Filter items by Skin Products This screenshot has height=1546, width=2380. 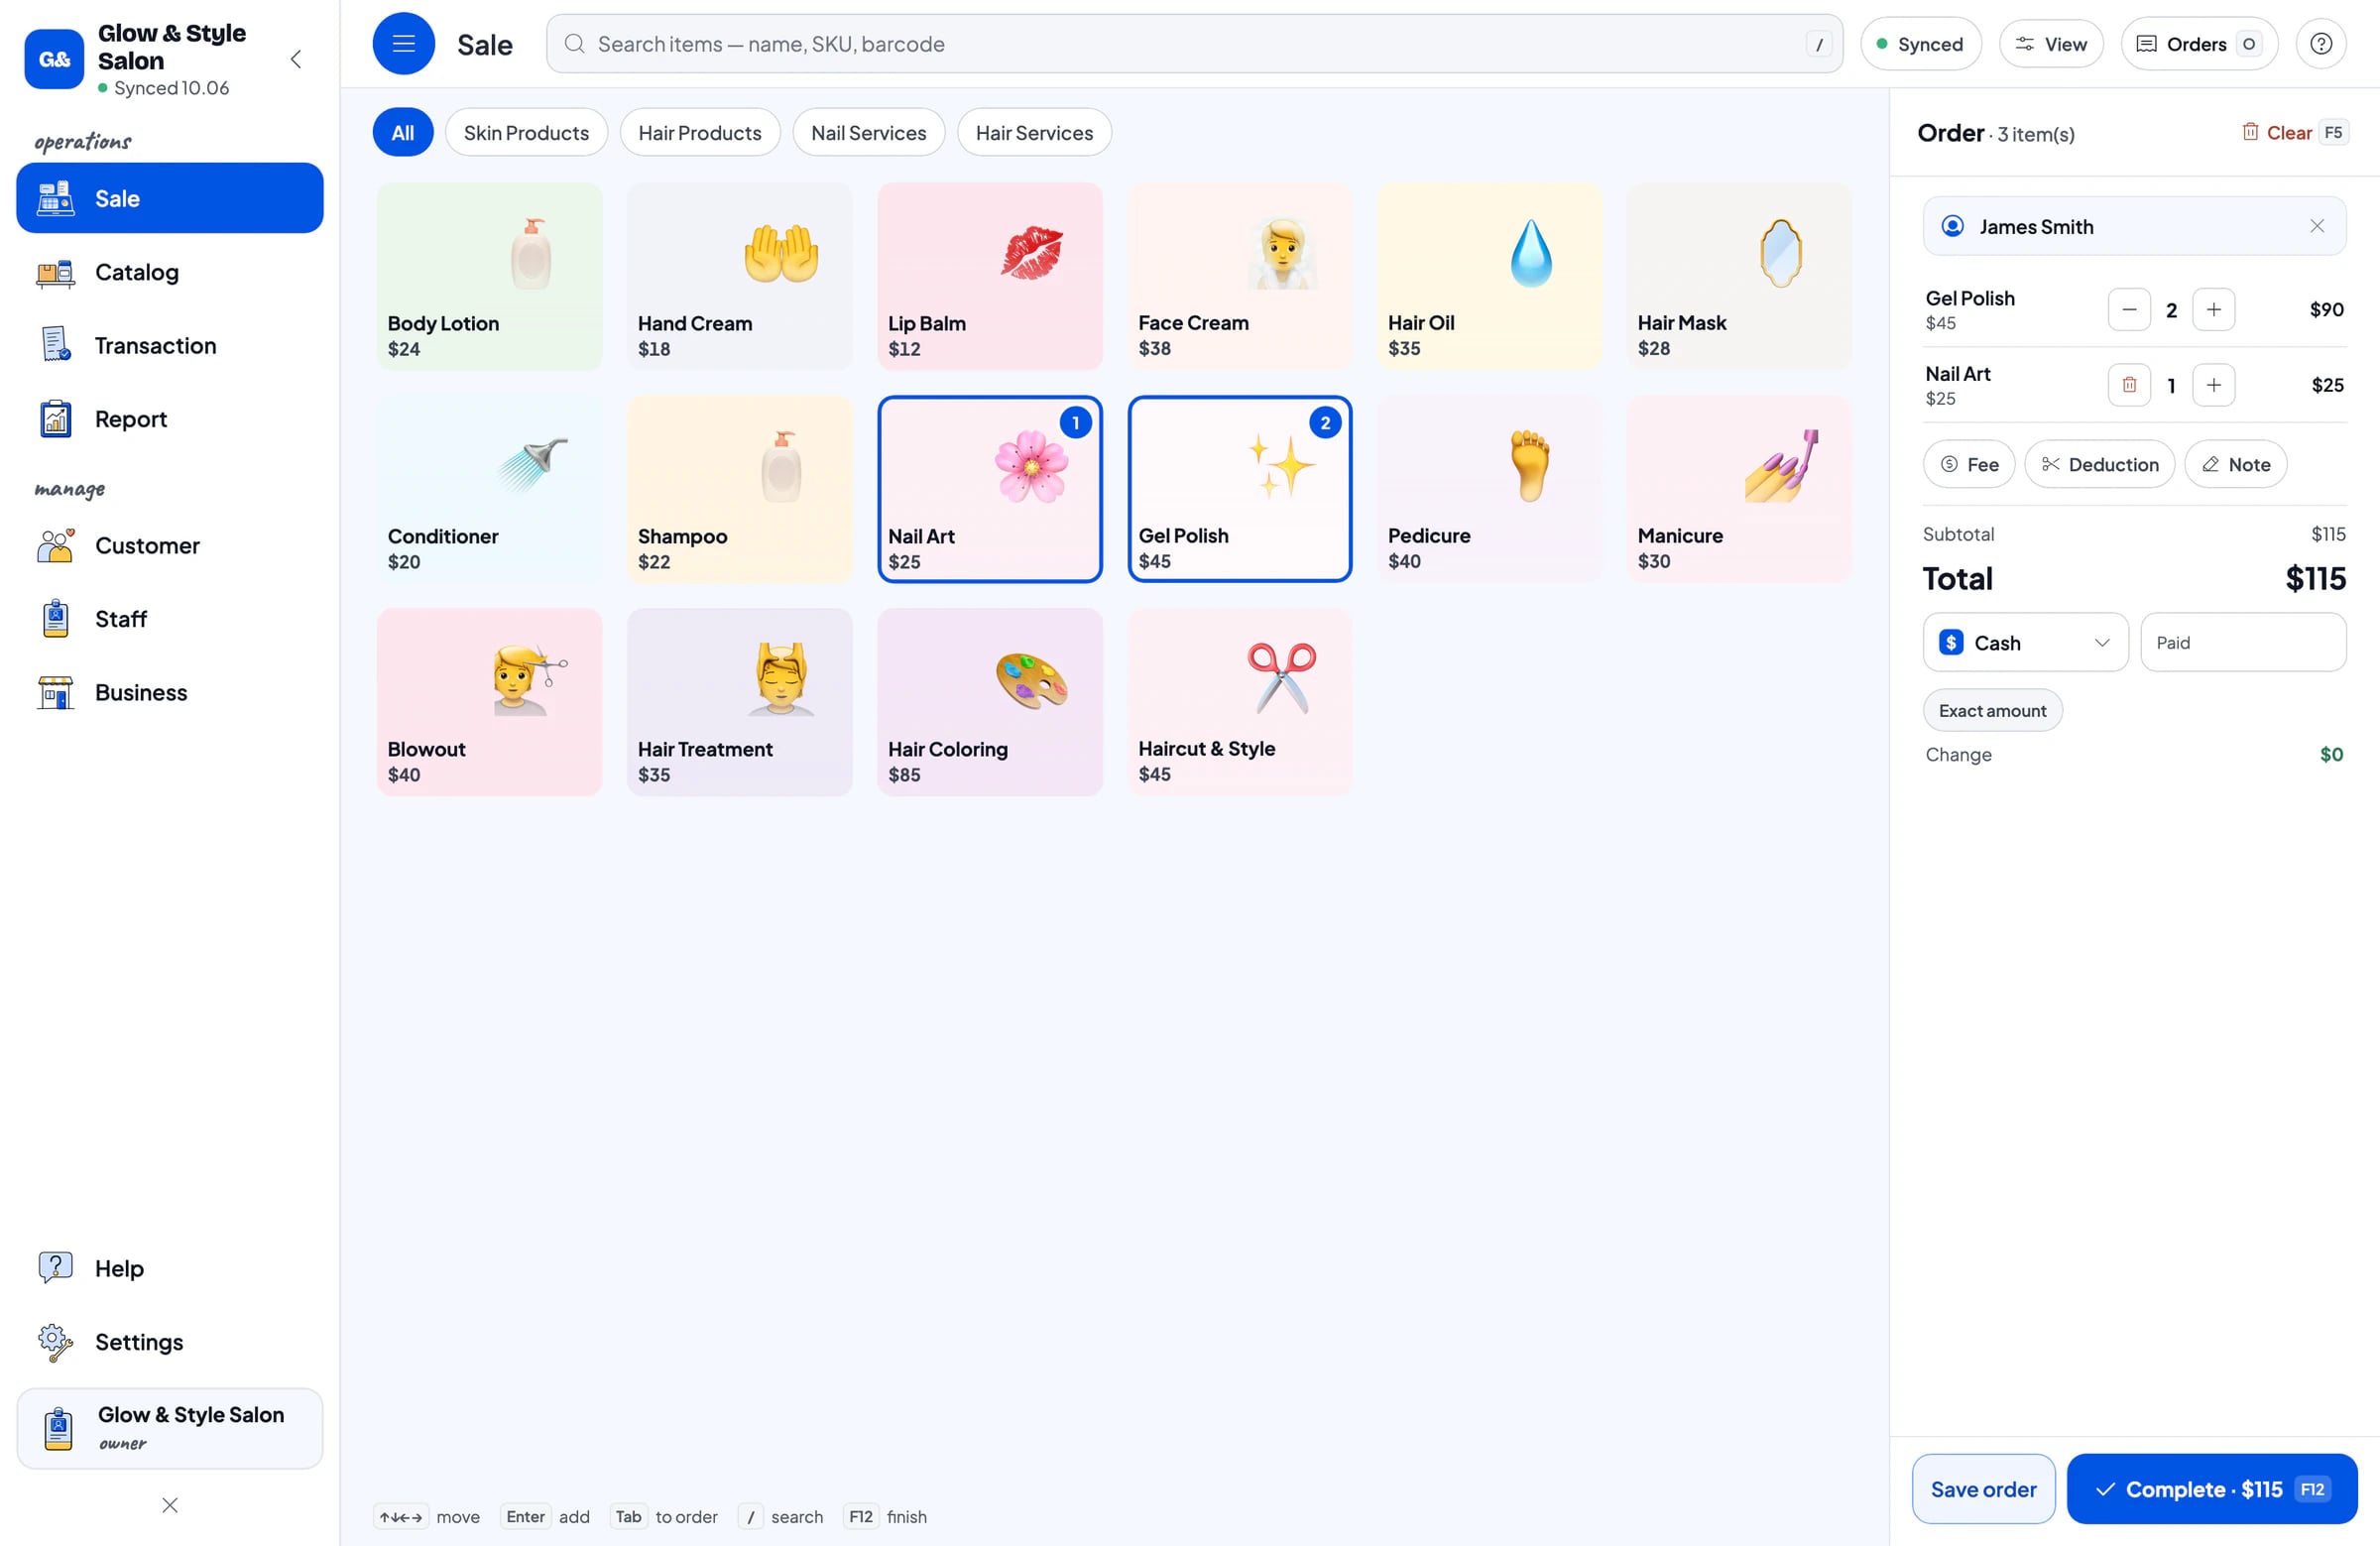pos(526,133)
